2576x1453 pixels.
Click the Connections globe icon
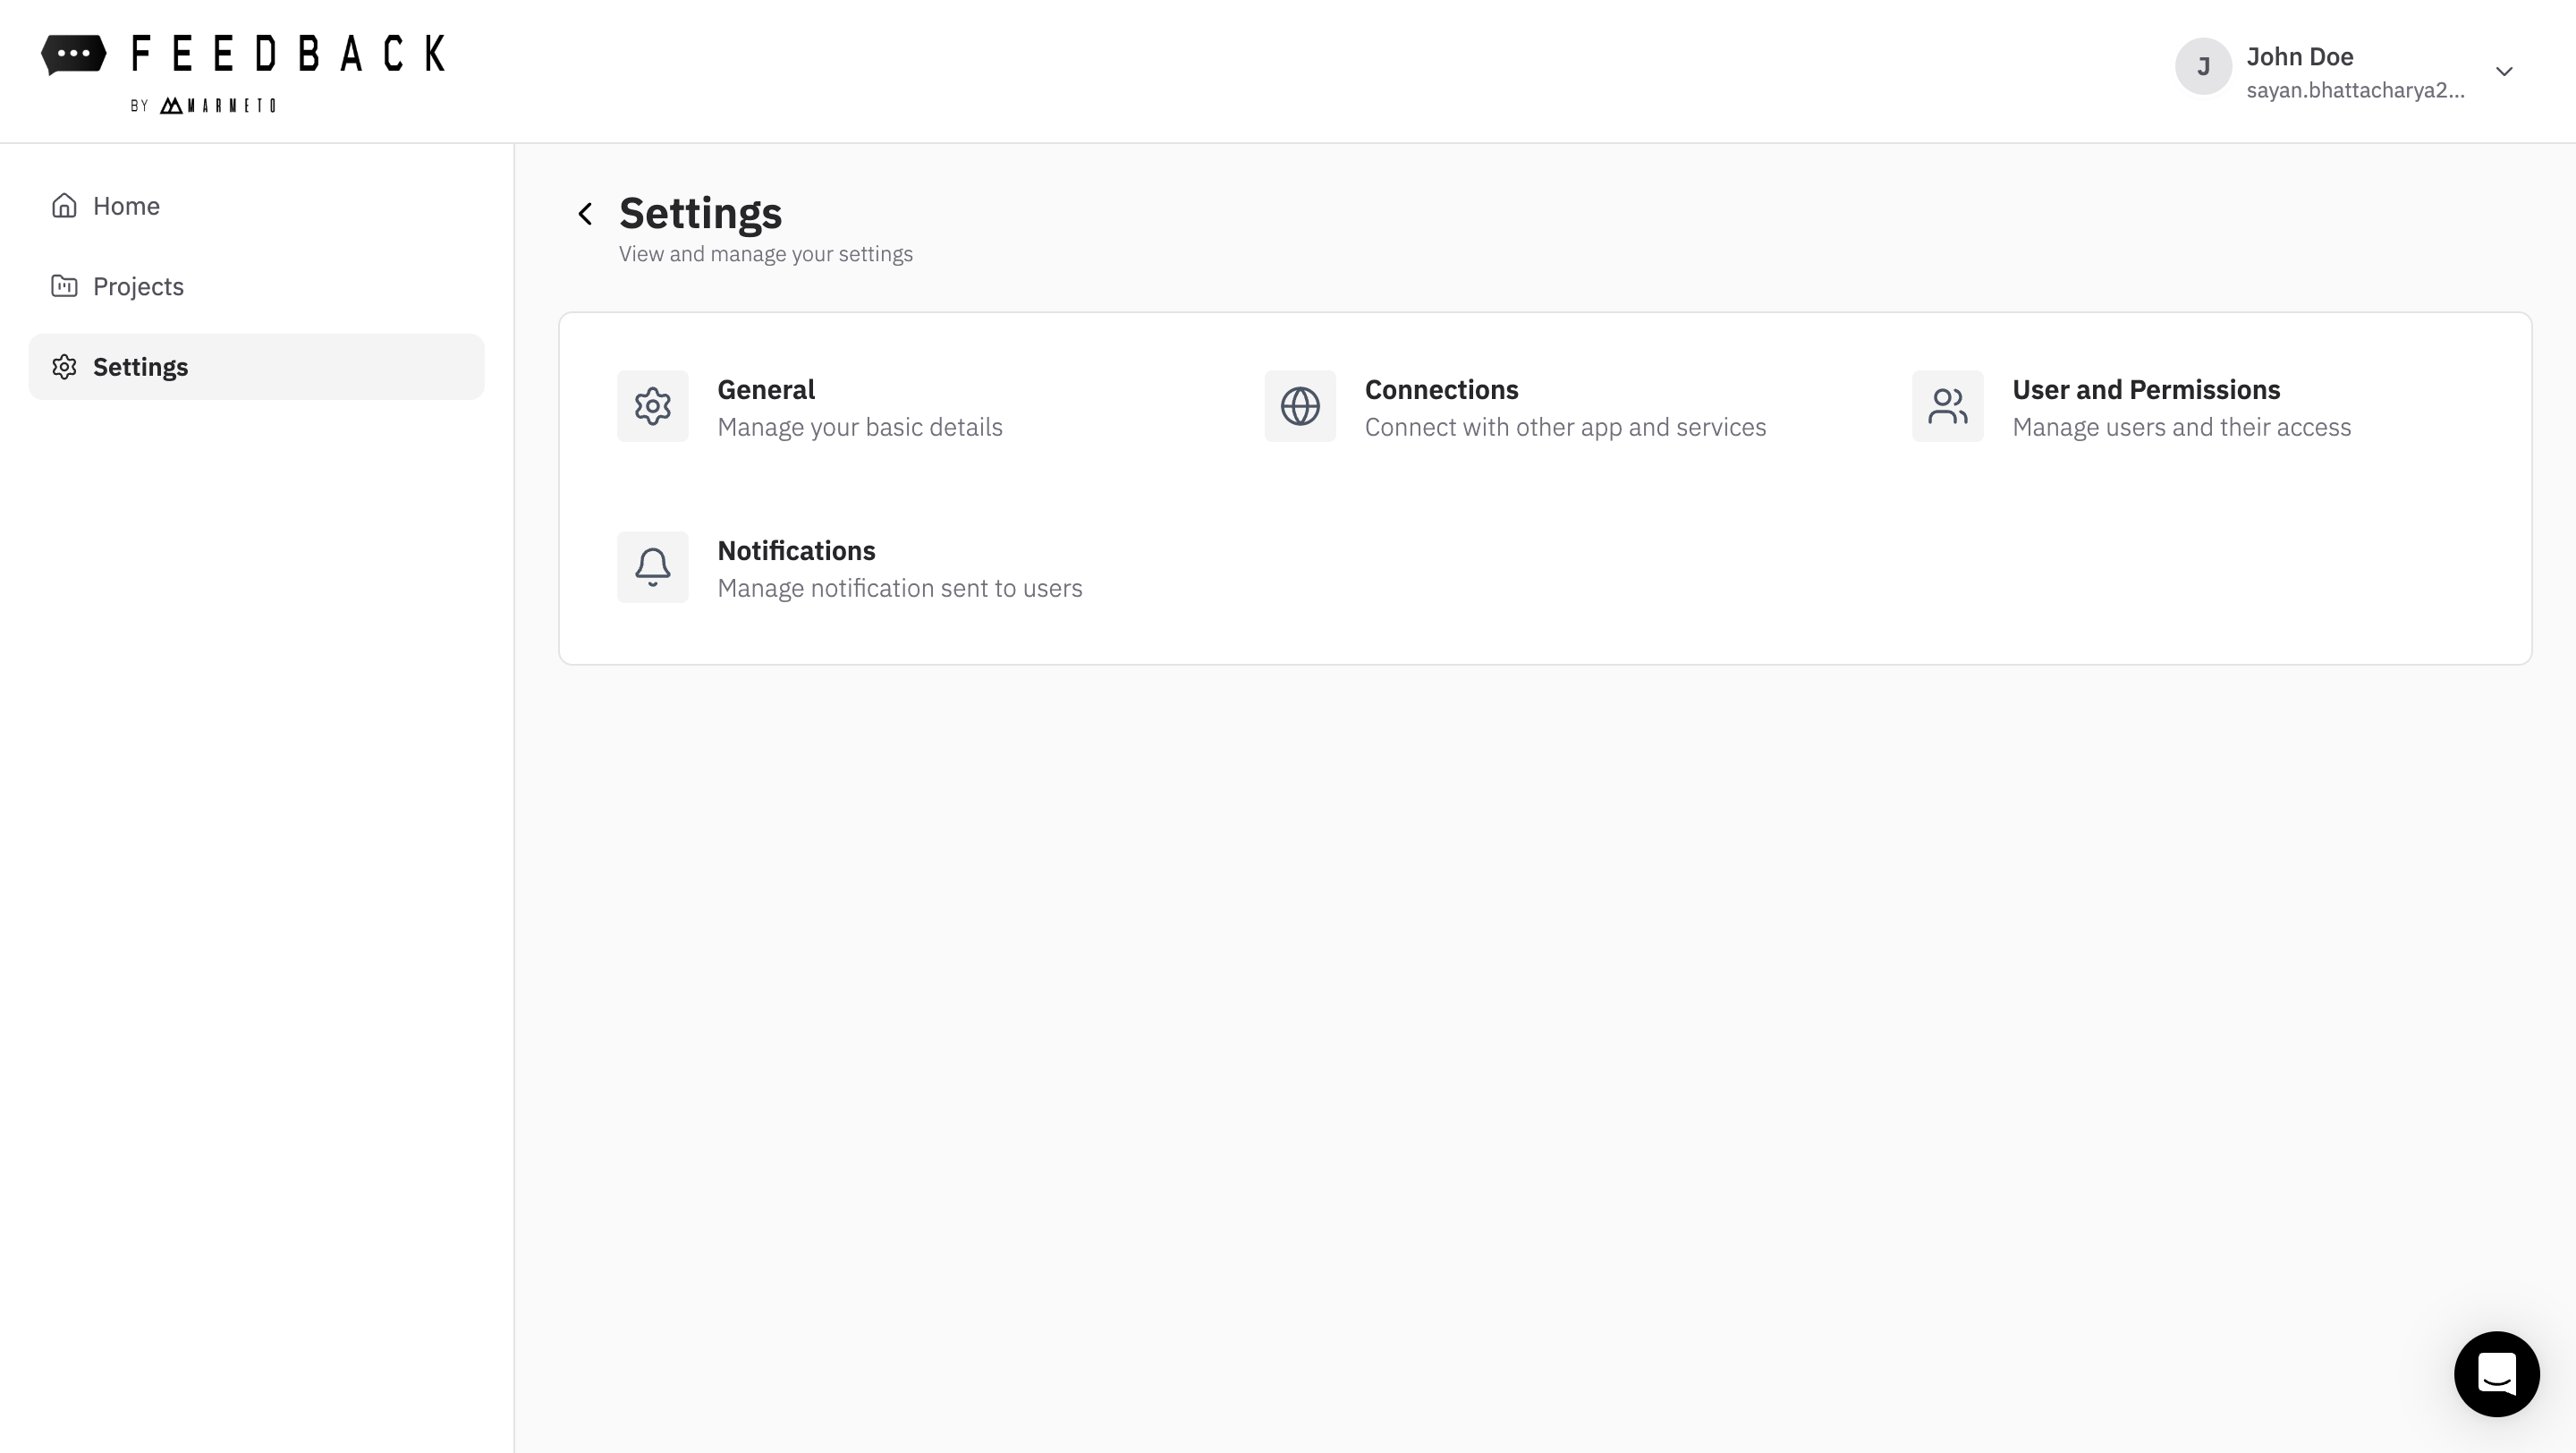click(x=1300, y=406)
